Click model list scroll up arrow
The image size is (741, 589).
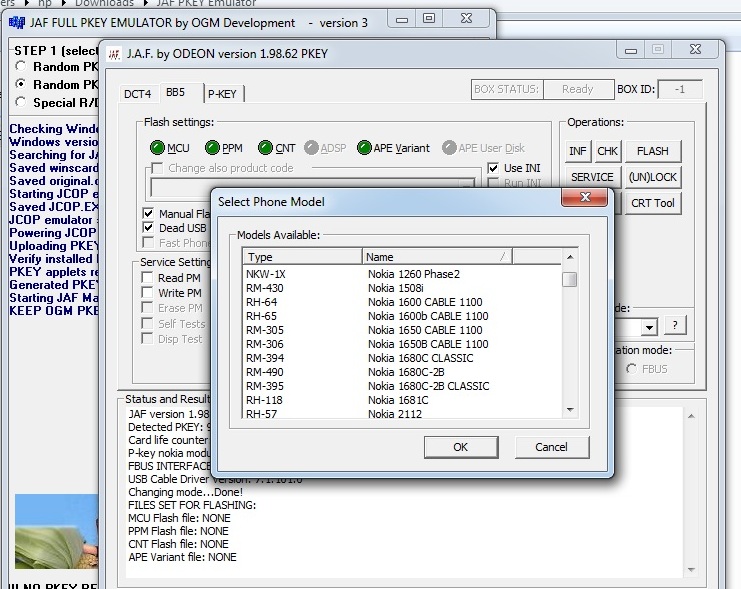tap(570, 257)
